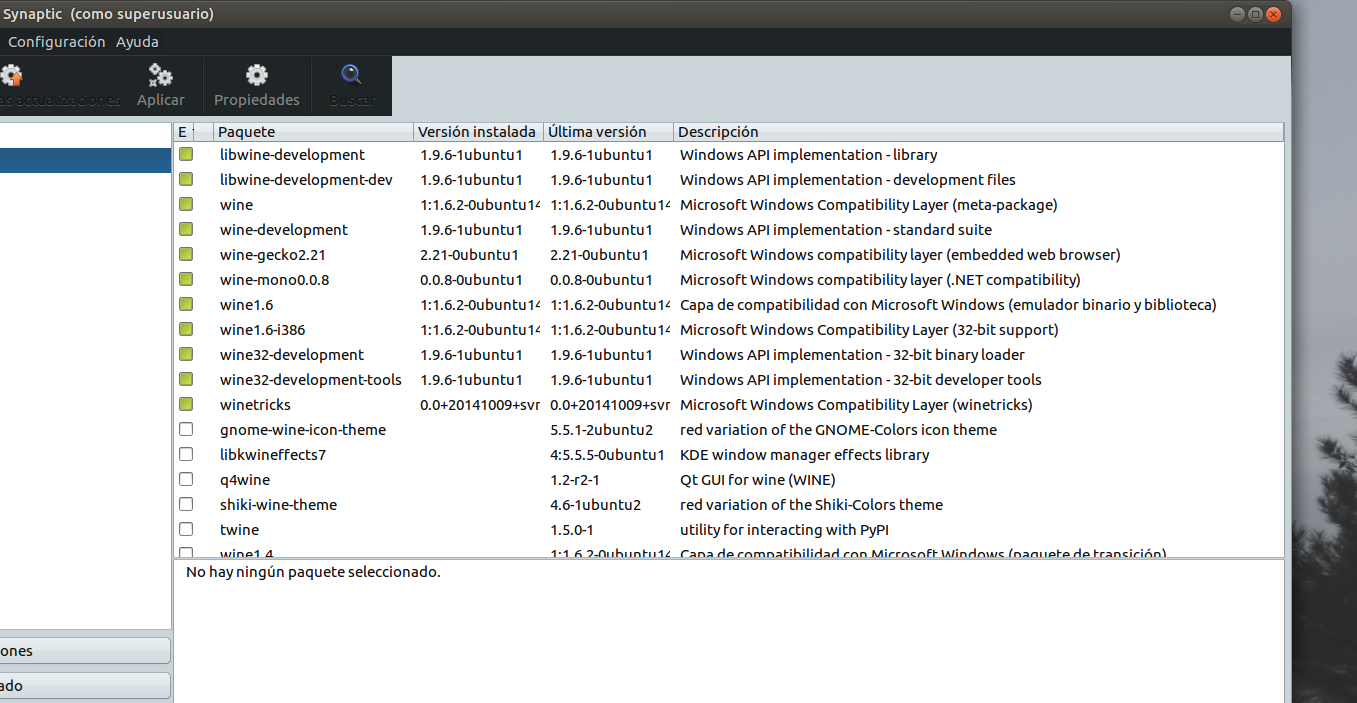This screenshot has height=703, width=1357.
Task: Open Propiedades from the toolbar
Action: [257, 76]
